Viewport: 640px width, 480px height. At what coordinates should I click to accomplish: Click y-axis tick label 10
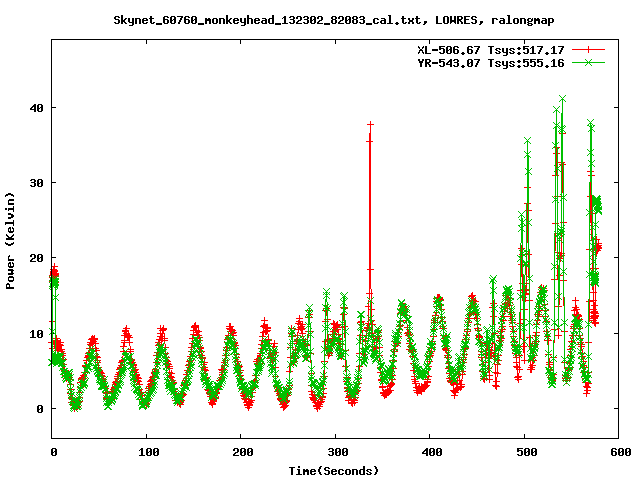pos(36,333)
